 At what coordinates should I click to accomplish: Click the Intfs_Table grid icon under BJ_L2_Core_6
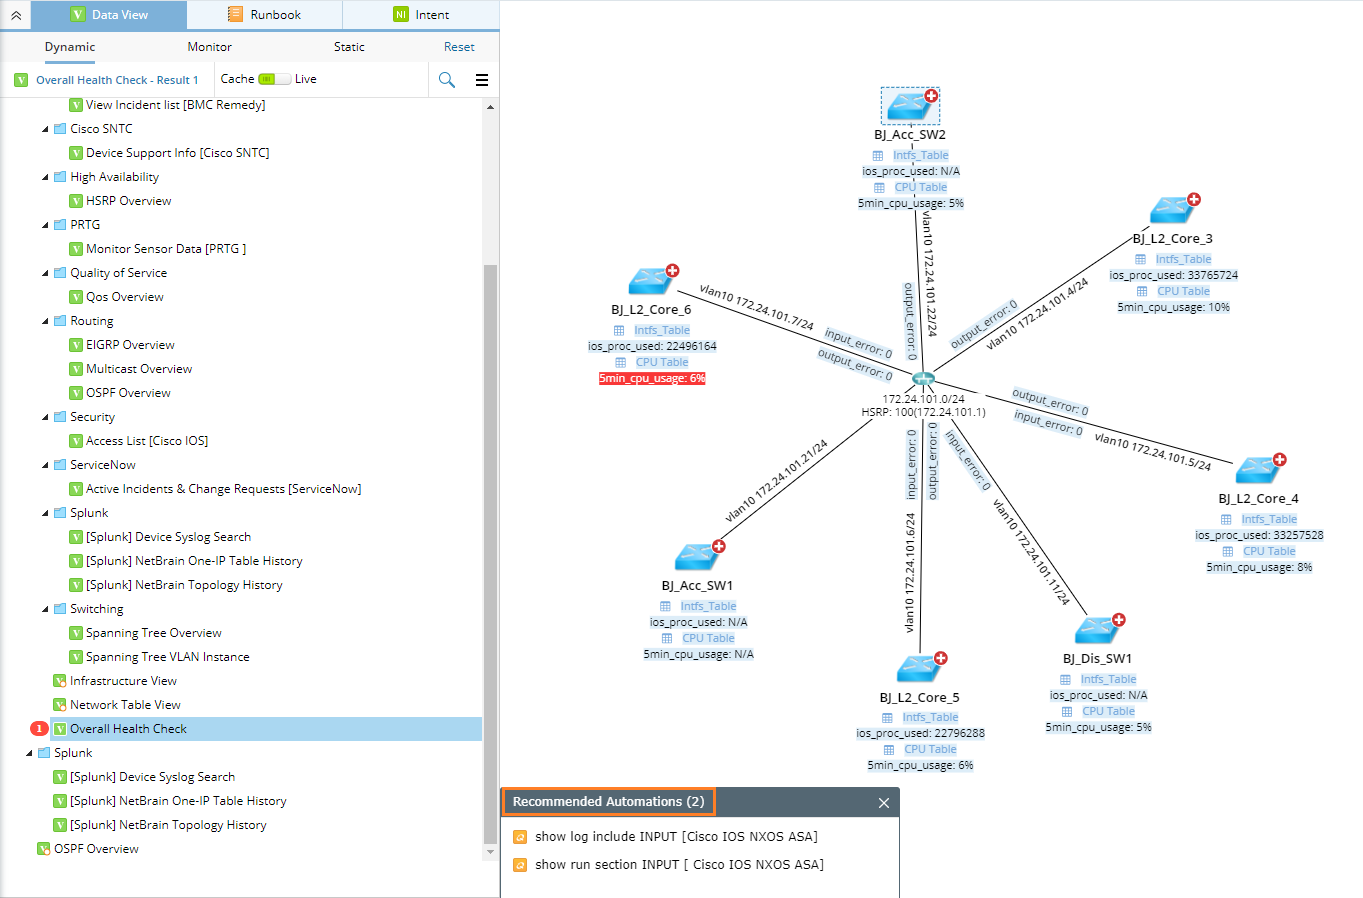point(619,331)
